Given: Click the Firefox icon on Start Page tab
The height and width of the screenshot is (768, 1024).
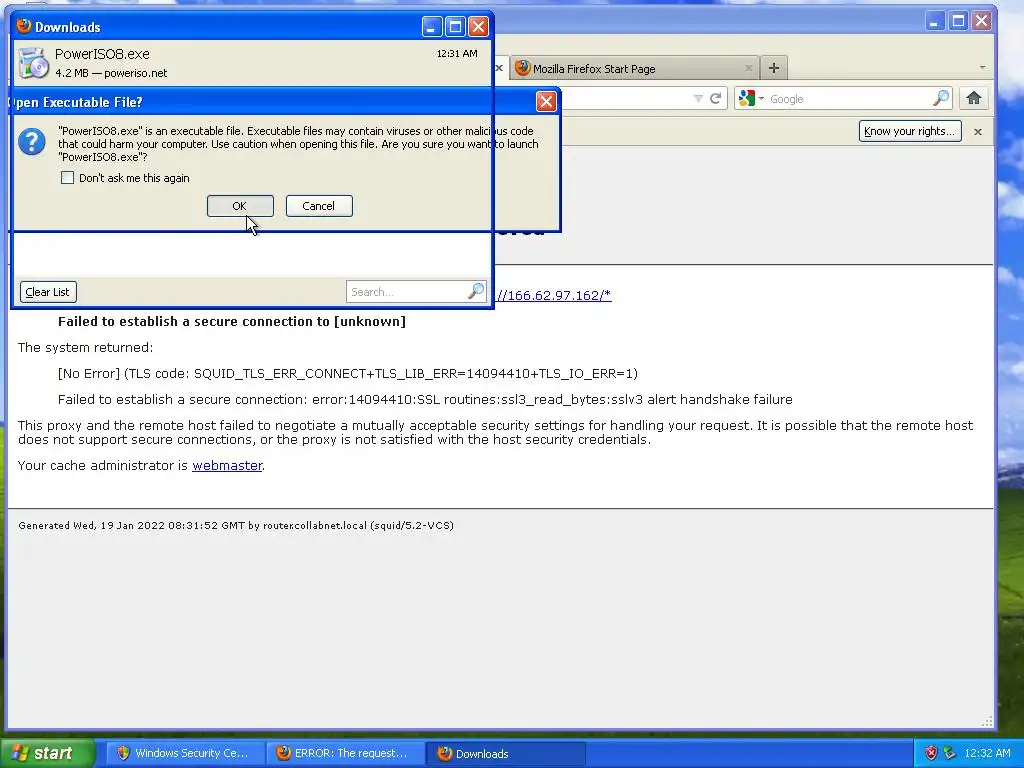Looking at the screenshot, I should 522,68.
